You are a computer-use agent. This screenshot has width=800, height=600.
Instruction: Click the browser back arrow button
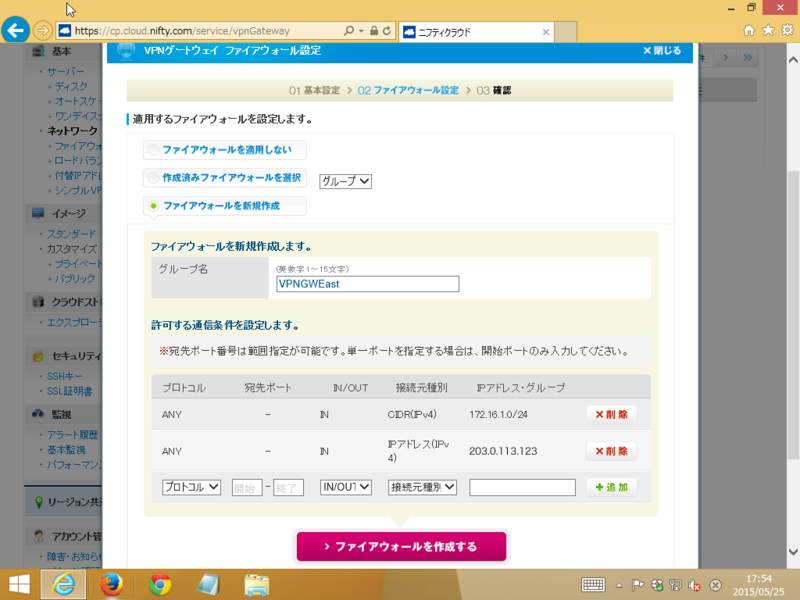(15, 30)
